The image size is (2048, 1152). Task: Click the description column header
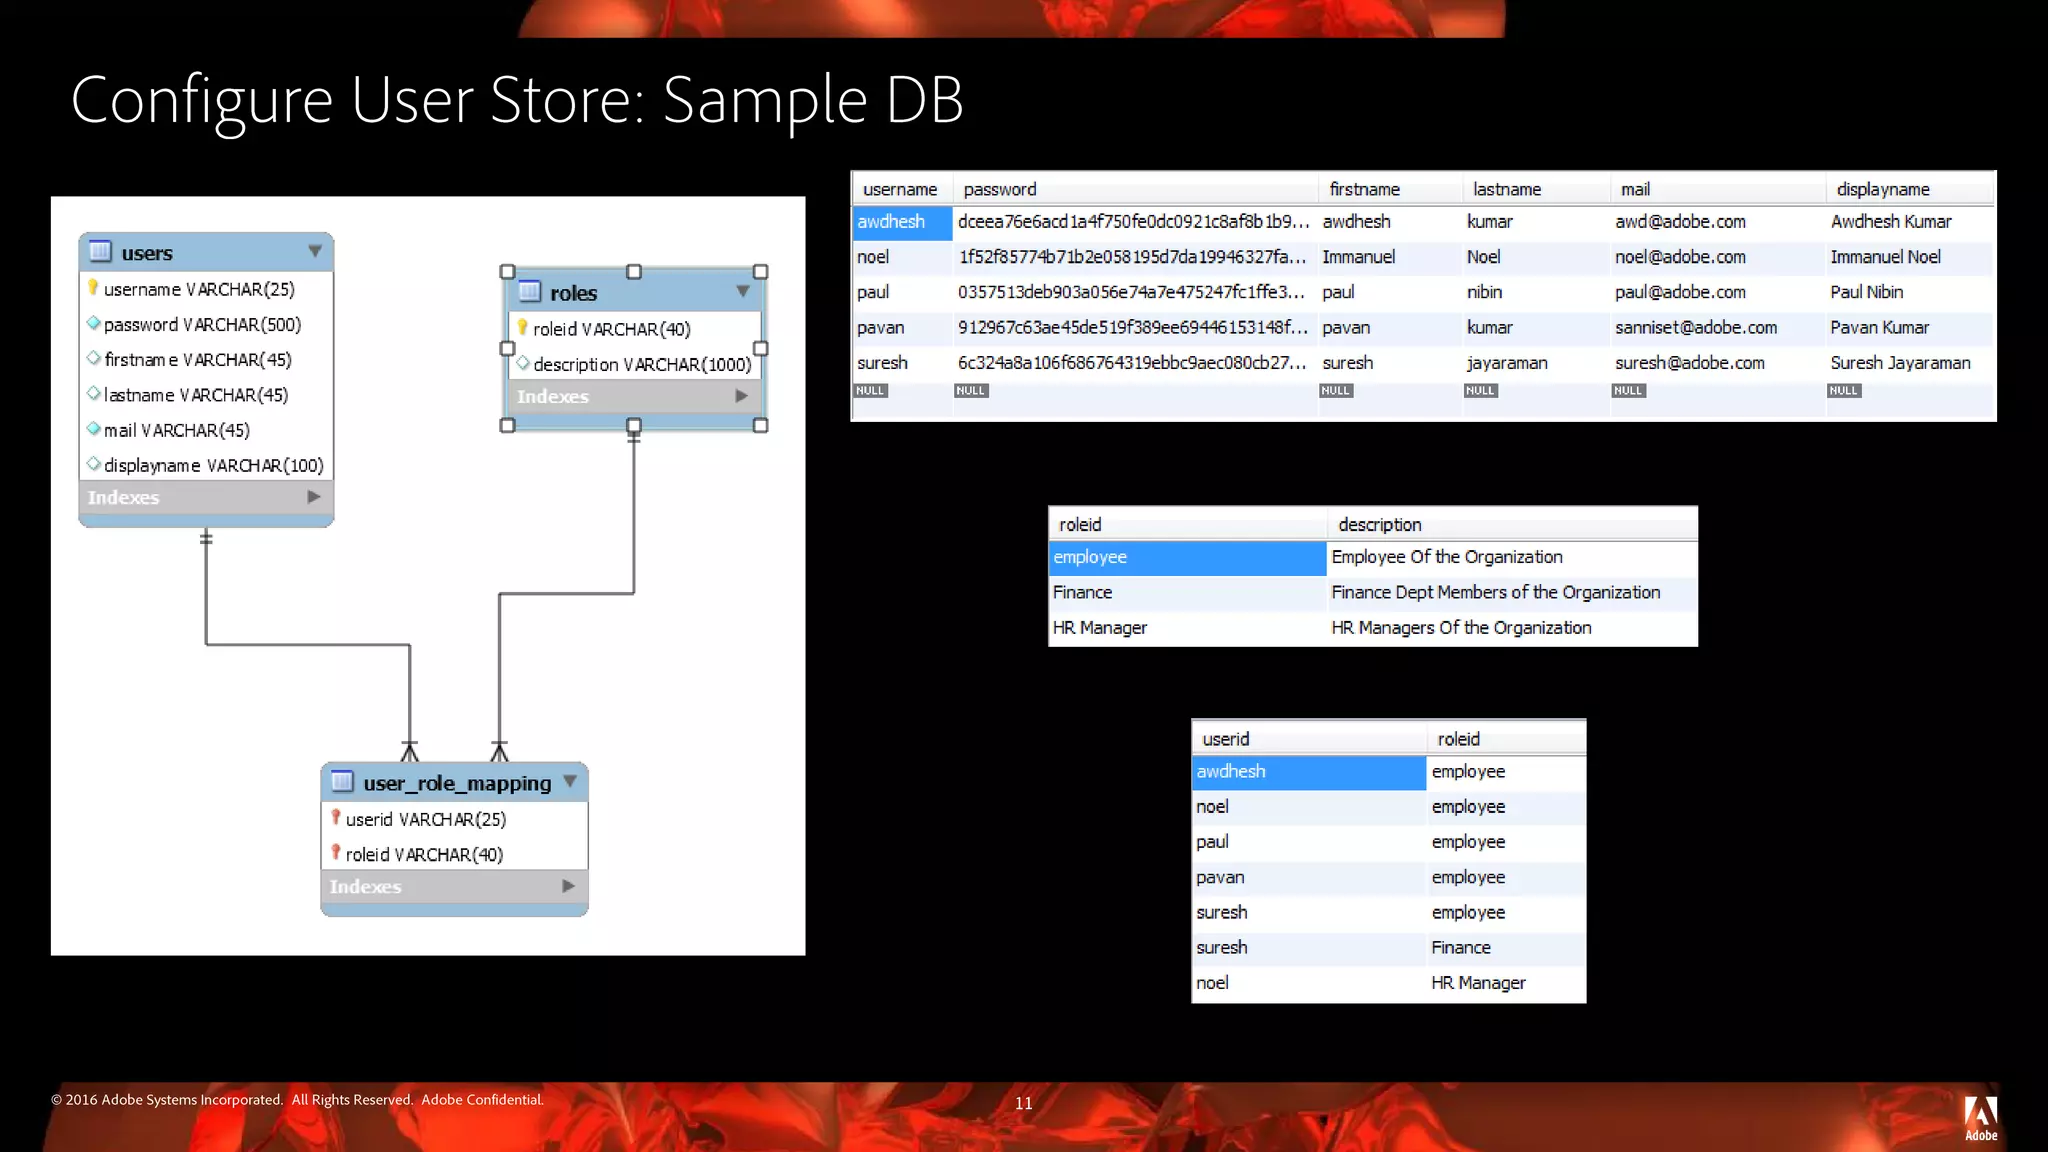pyautogui.click(x=1379, y=524)
